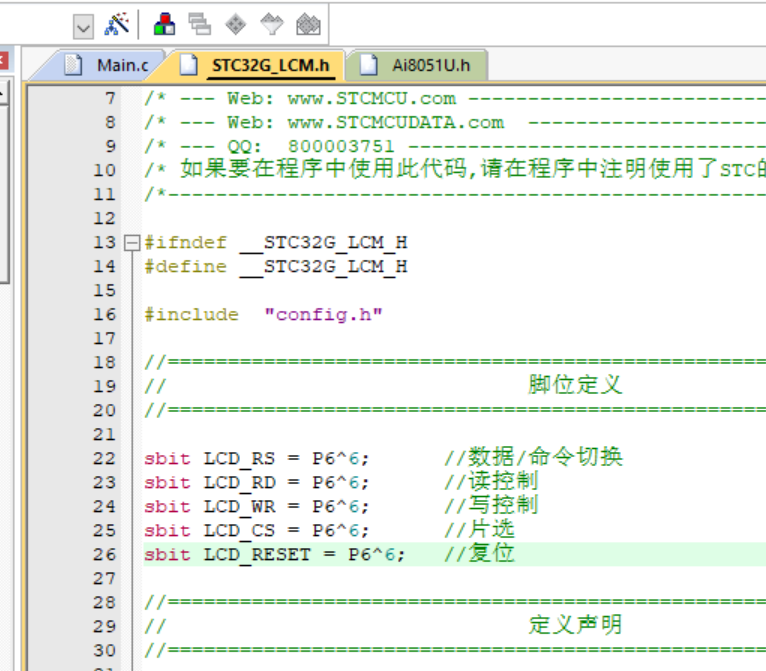Click the comment "//片选" on line 25
This screenshot has height=671, width=766.
pyautogui.click(x=480, y=530)
